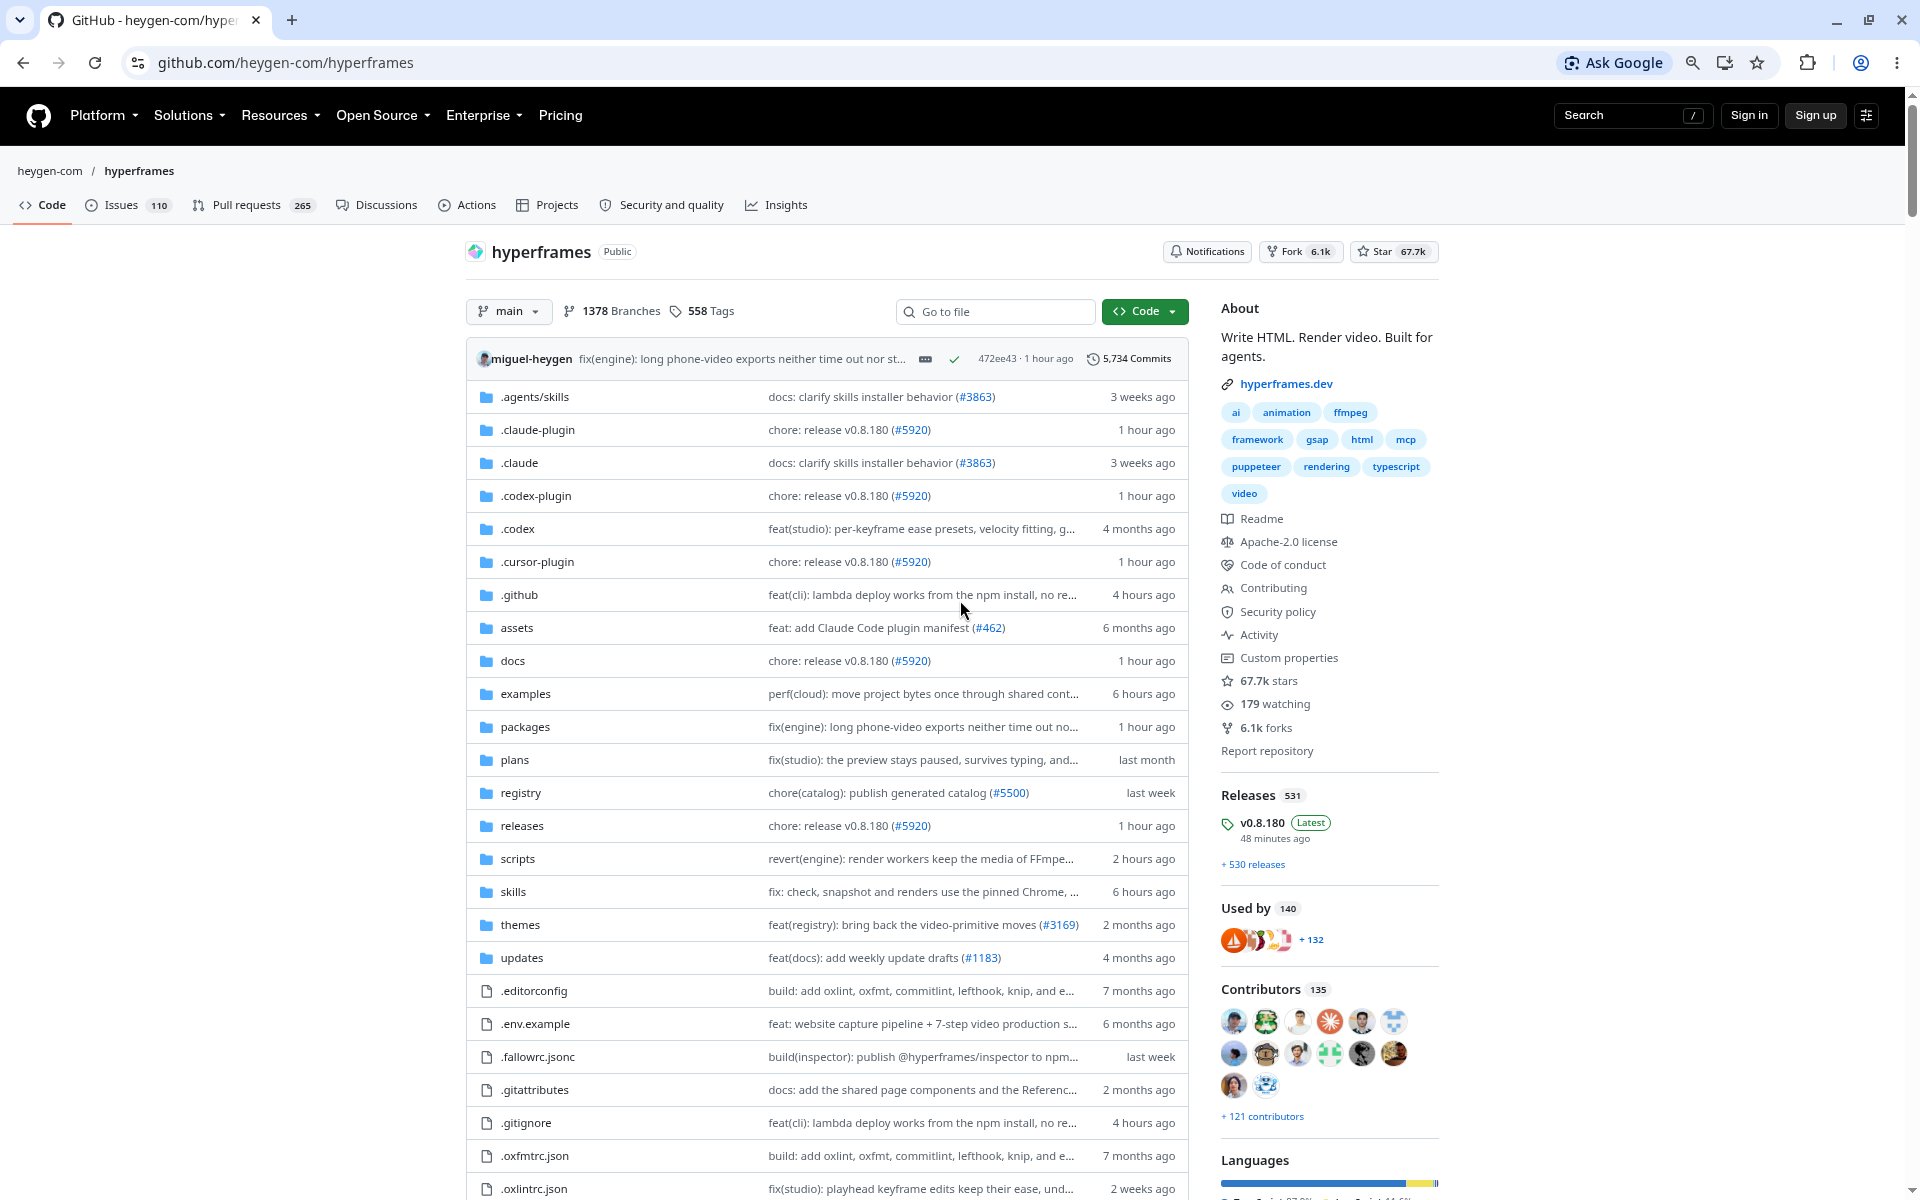Bookmark this page with the star icon
Viewport: 1920px width, 1200px height.
[1757, 63]
